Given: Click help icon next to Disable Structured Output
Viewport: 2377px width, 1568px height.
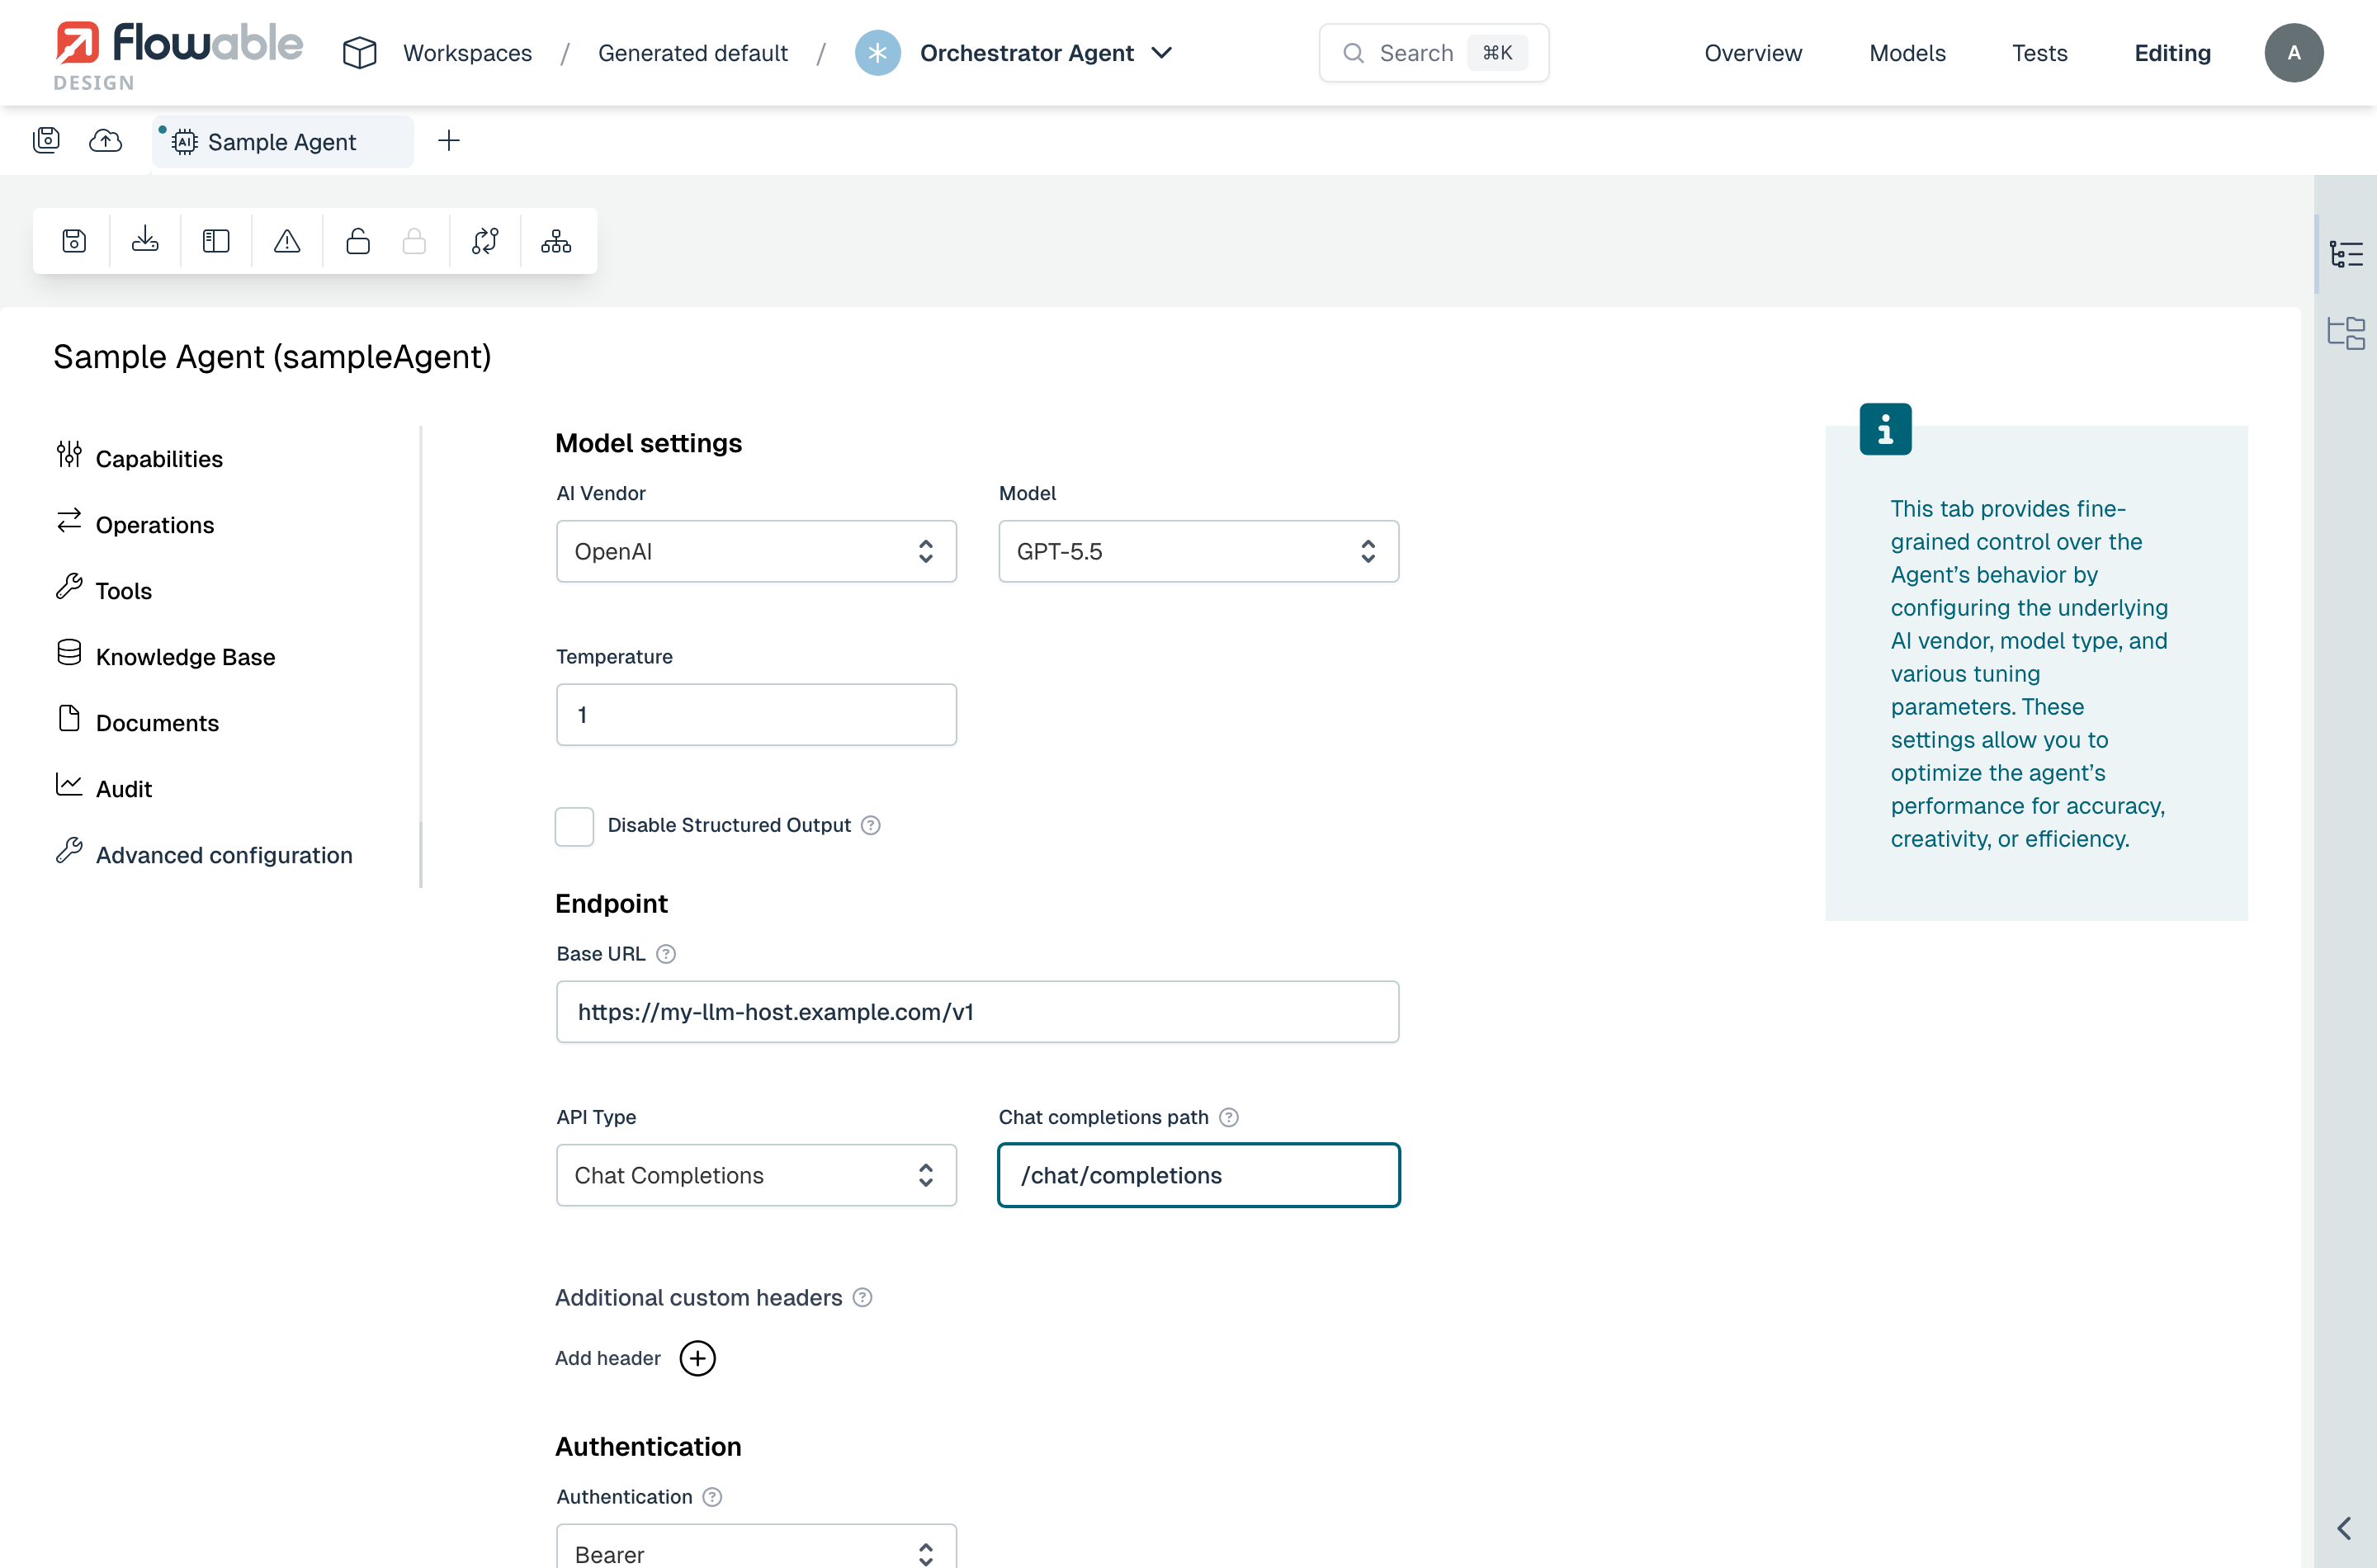Looking at the screenshot, I should [870, 825].
